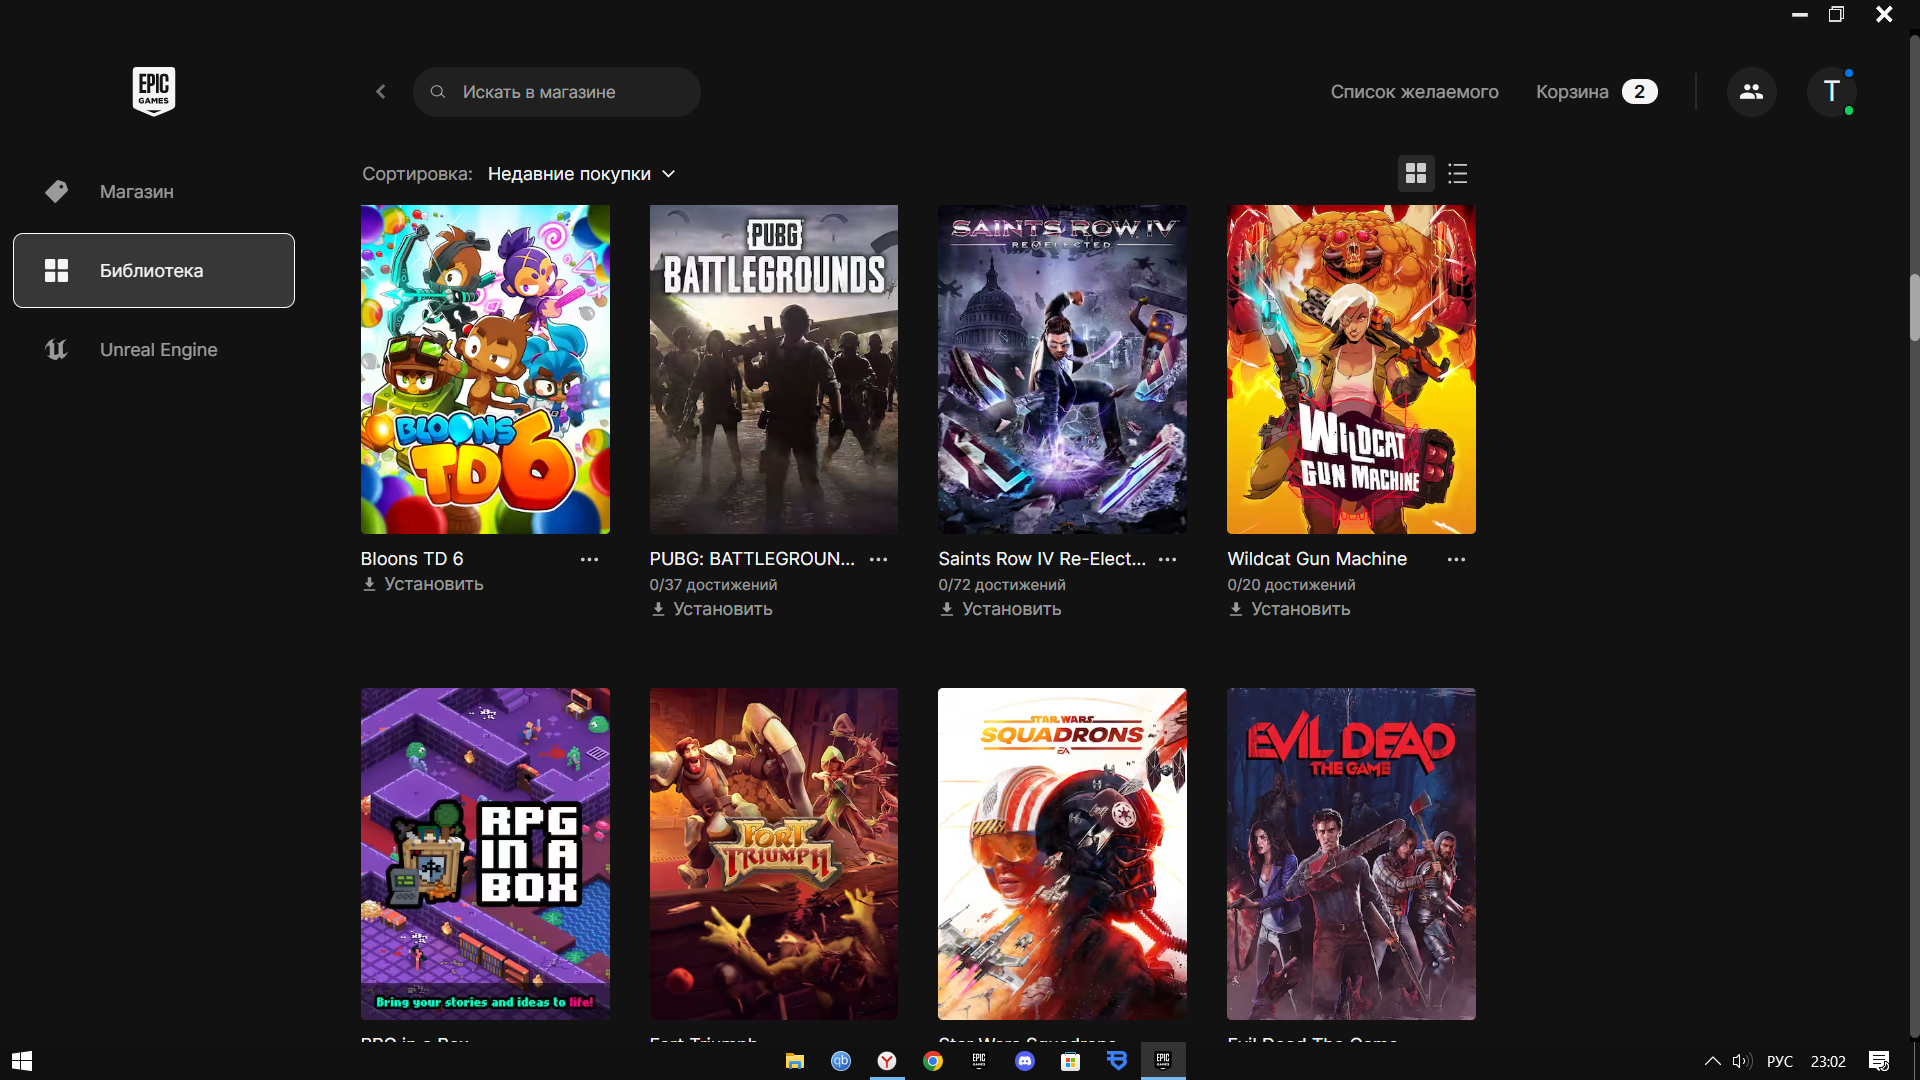Open the profile avatar T
This screenshot has width=1920, height=1080.
coord(1832,92)
